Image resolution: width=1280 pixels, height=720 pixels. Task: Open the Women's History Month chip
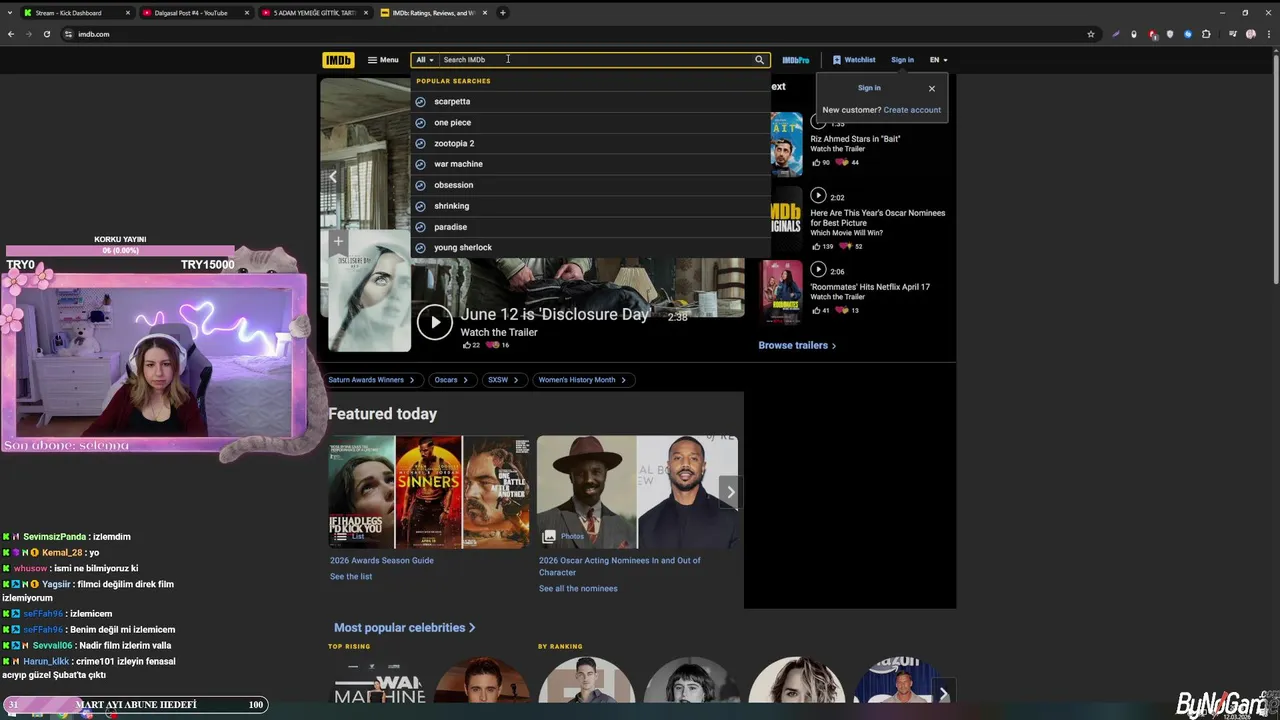pyautogui.click(x=582, y=380)
